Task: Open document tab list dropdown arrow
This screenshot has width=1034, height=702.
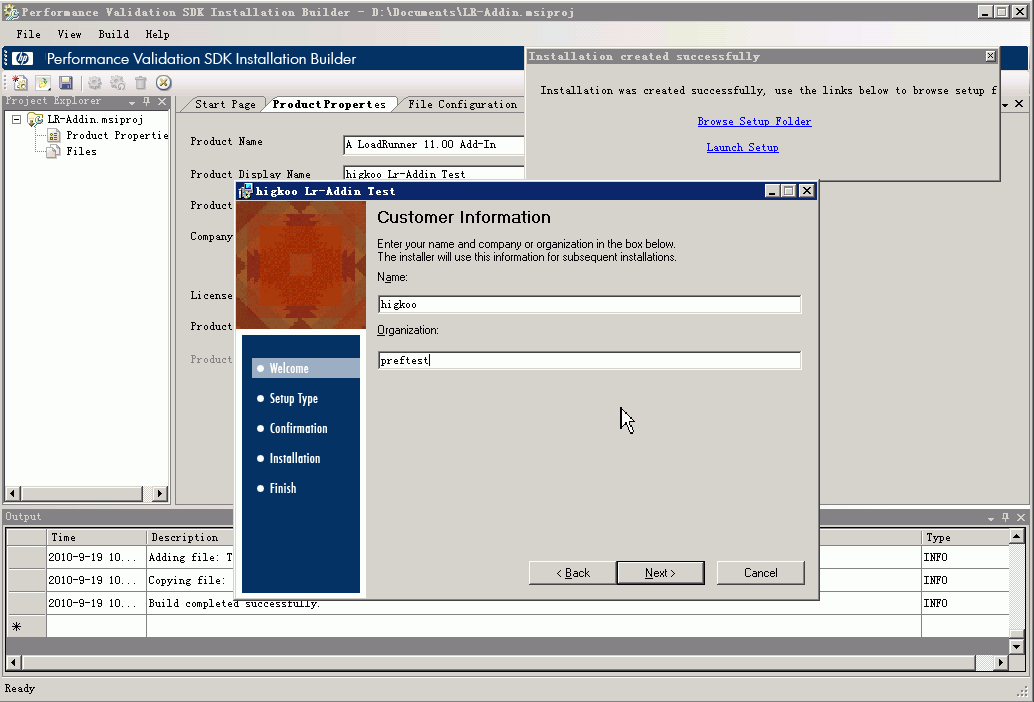Action: pos(1005,105)
